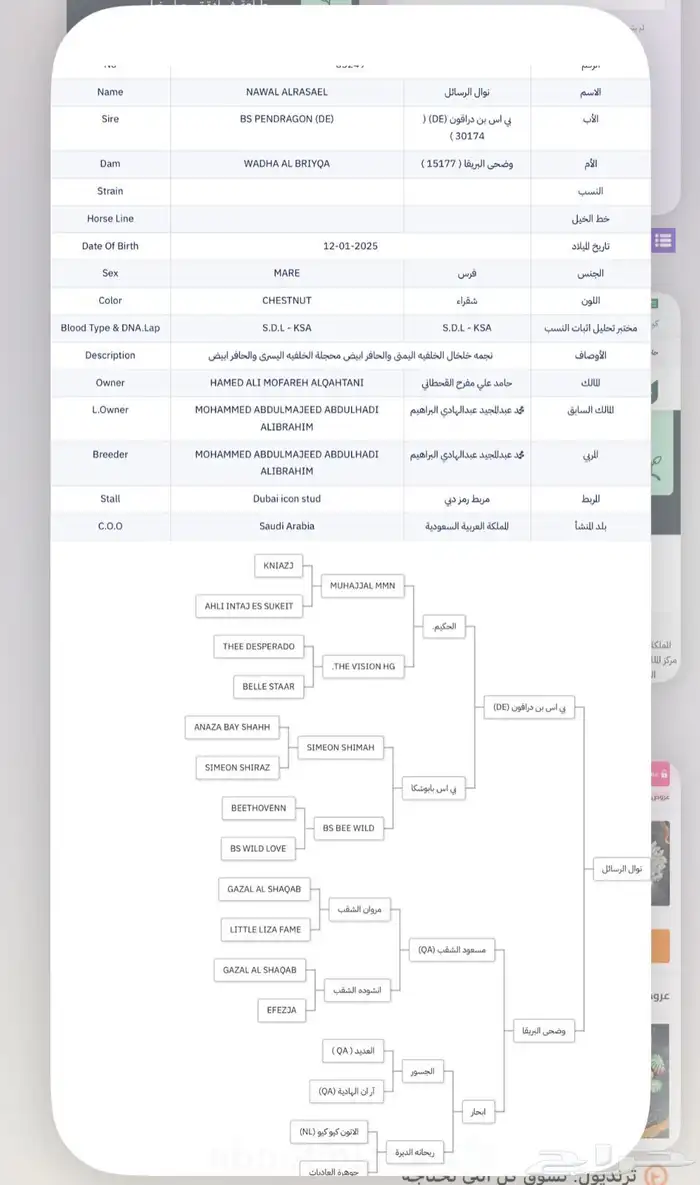
Task: Open the green checklist icon in the sidebar
Action: tap(655, 303)
